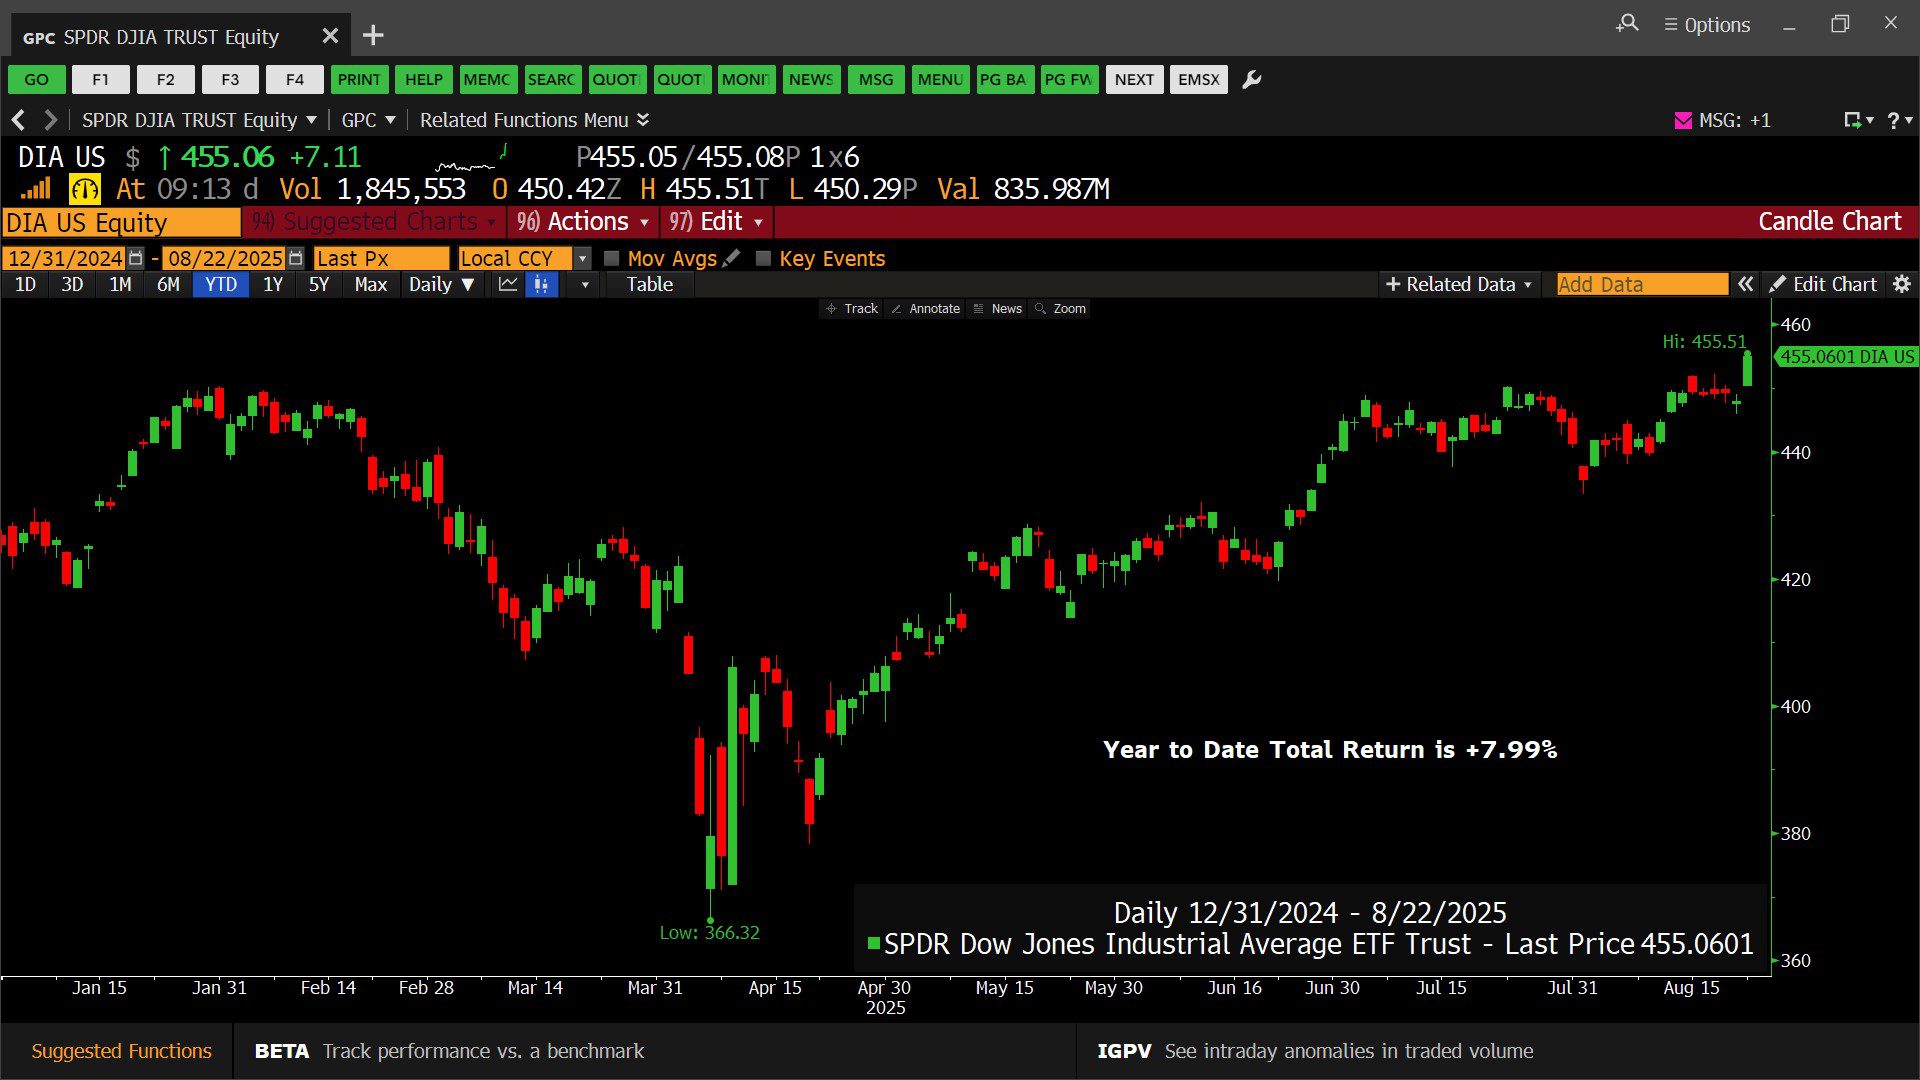Image resolution: width=1920 pixels, height=1080 pixels.
Task: Select the YTD time range tab
Action: (x=221, y=285)
